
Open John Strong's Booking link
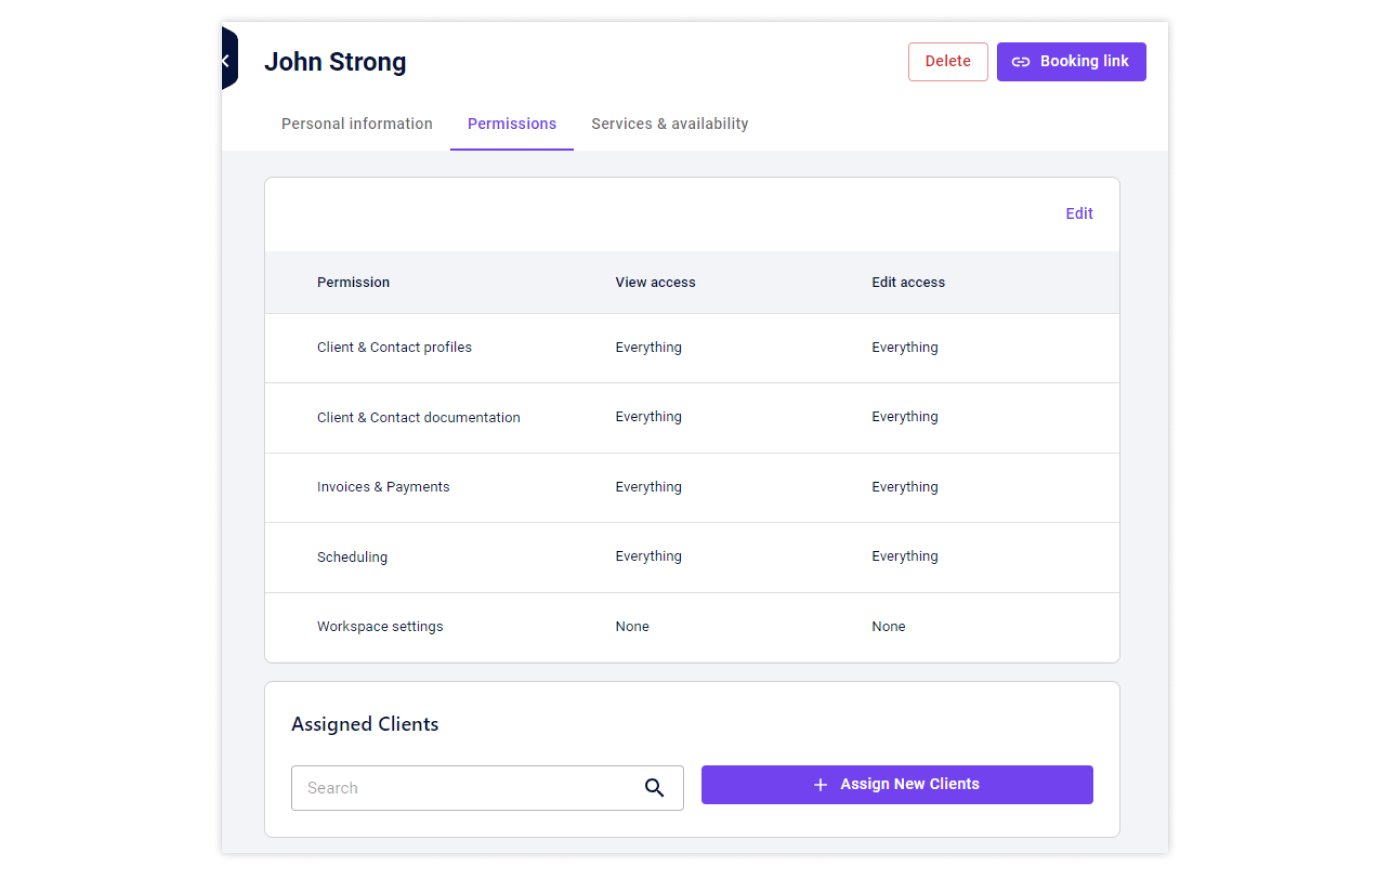point(1071,61)
